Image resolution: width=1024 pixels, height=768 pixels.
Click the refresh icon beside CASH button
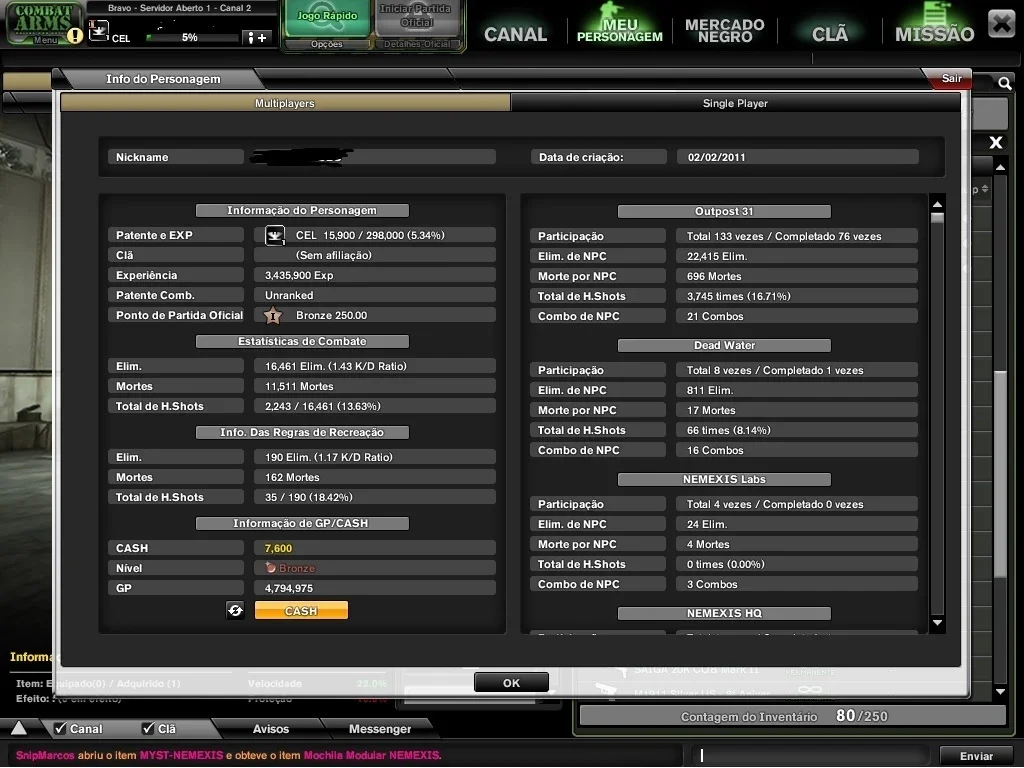click(x=235, y=611)
